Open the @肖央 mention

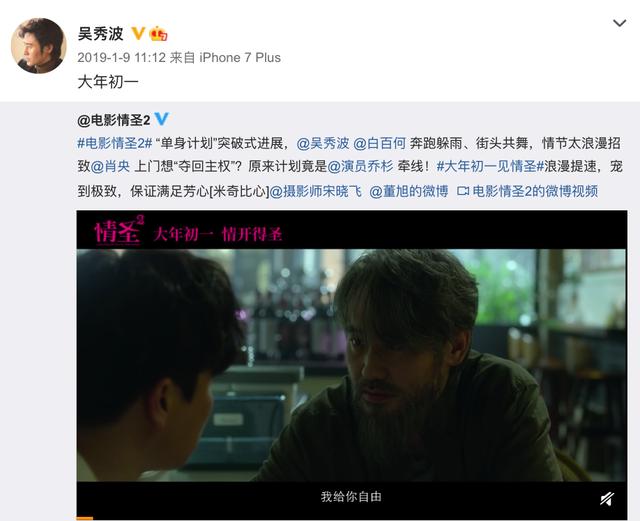pyautogui.click(x=110, y=167)
